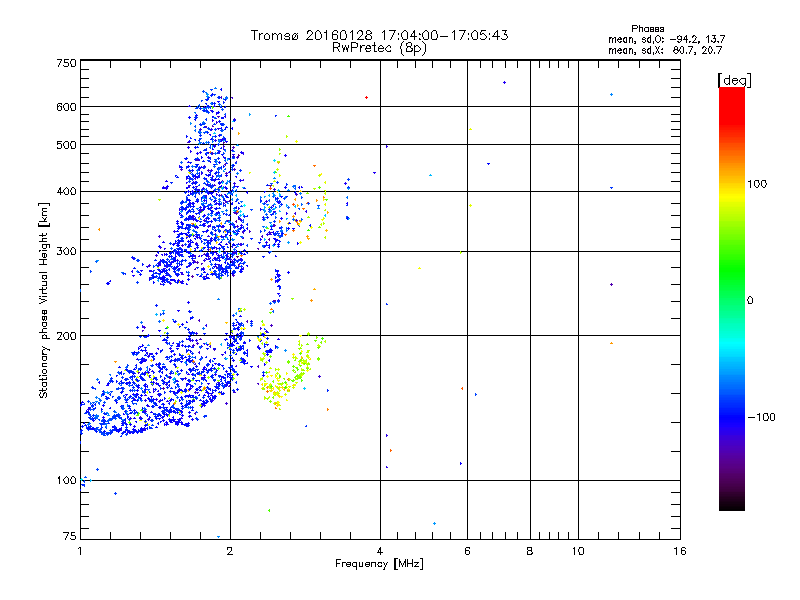Screen dimensions: 800x600
Task: Click the x-axis tick label '2'
Action: [230, 551]
